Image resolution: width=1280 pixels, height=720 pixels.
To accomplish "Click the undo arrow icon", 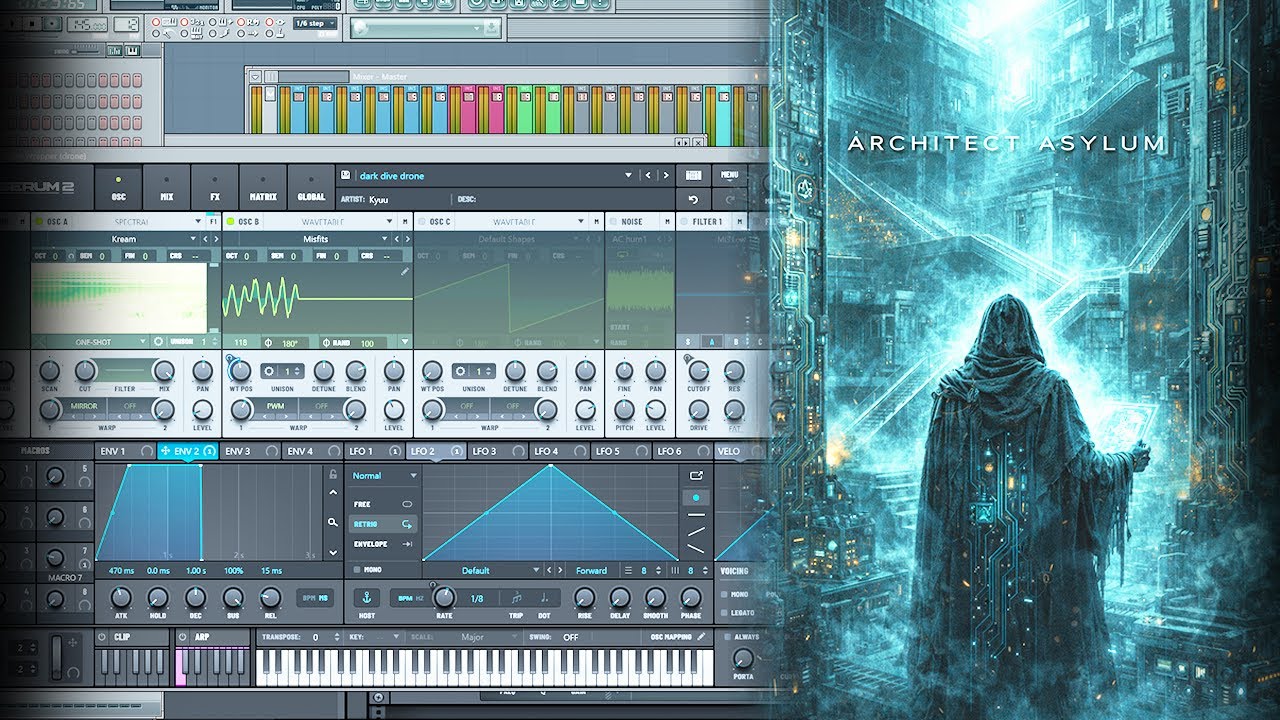I will [x=693, y=200].
